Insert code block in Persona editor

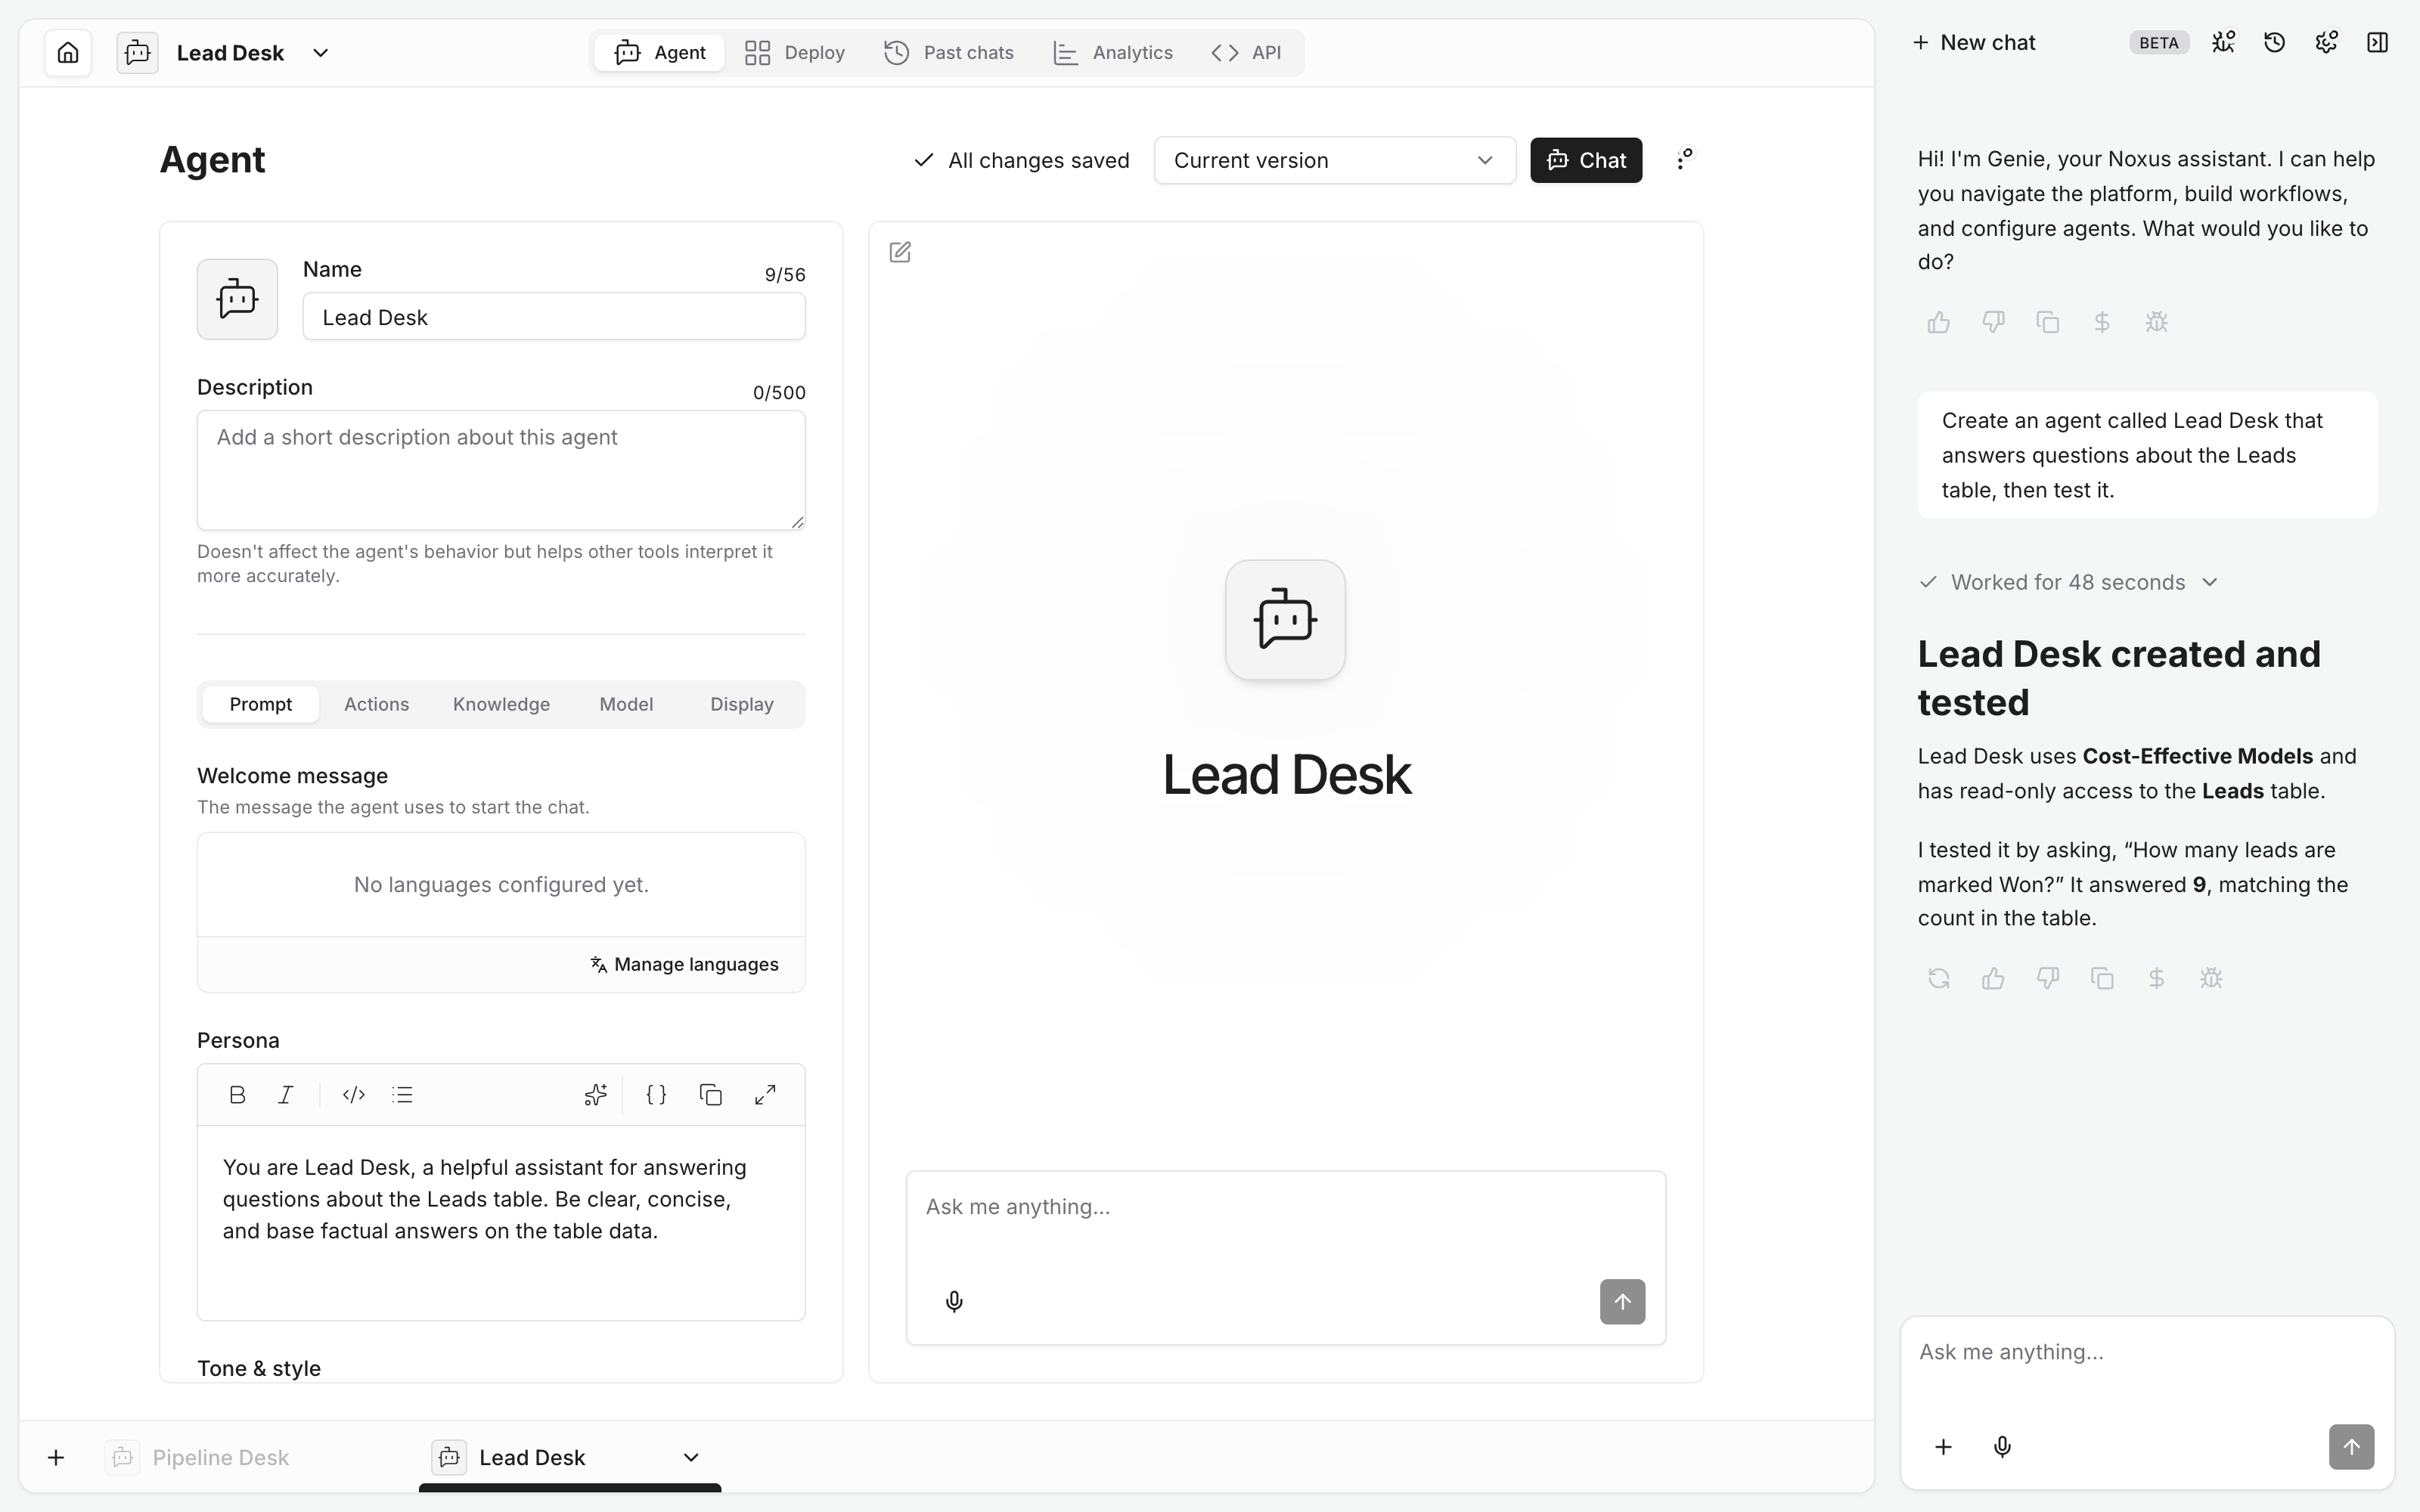[354, 1095]
